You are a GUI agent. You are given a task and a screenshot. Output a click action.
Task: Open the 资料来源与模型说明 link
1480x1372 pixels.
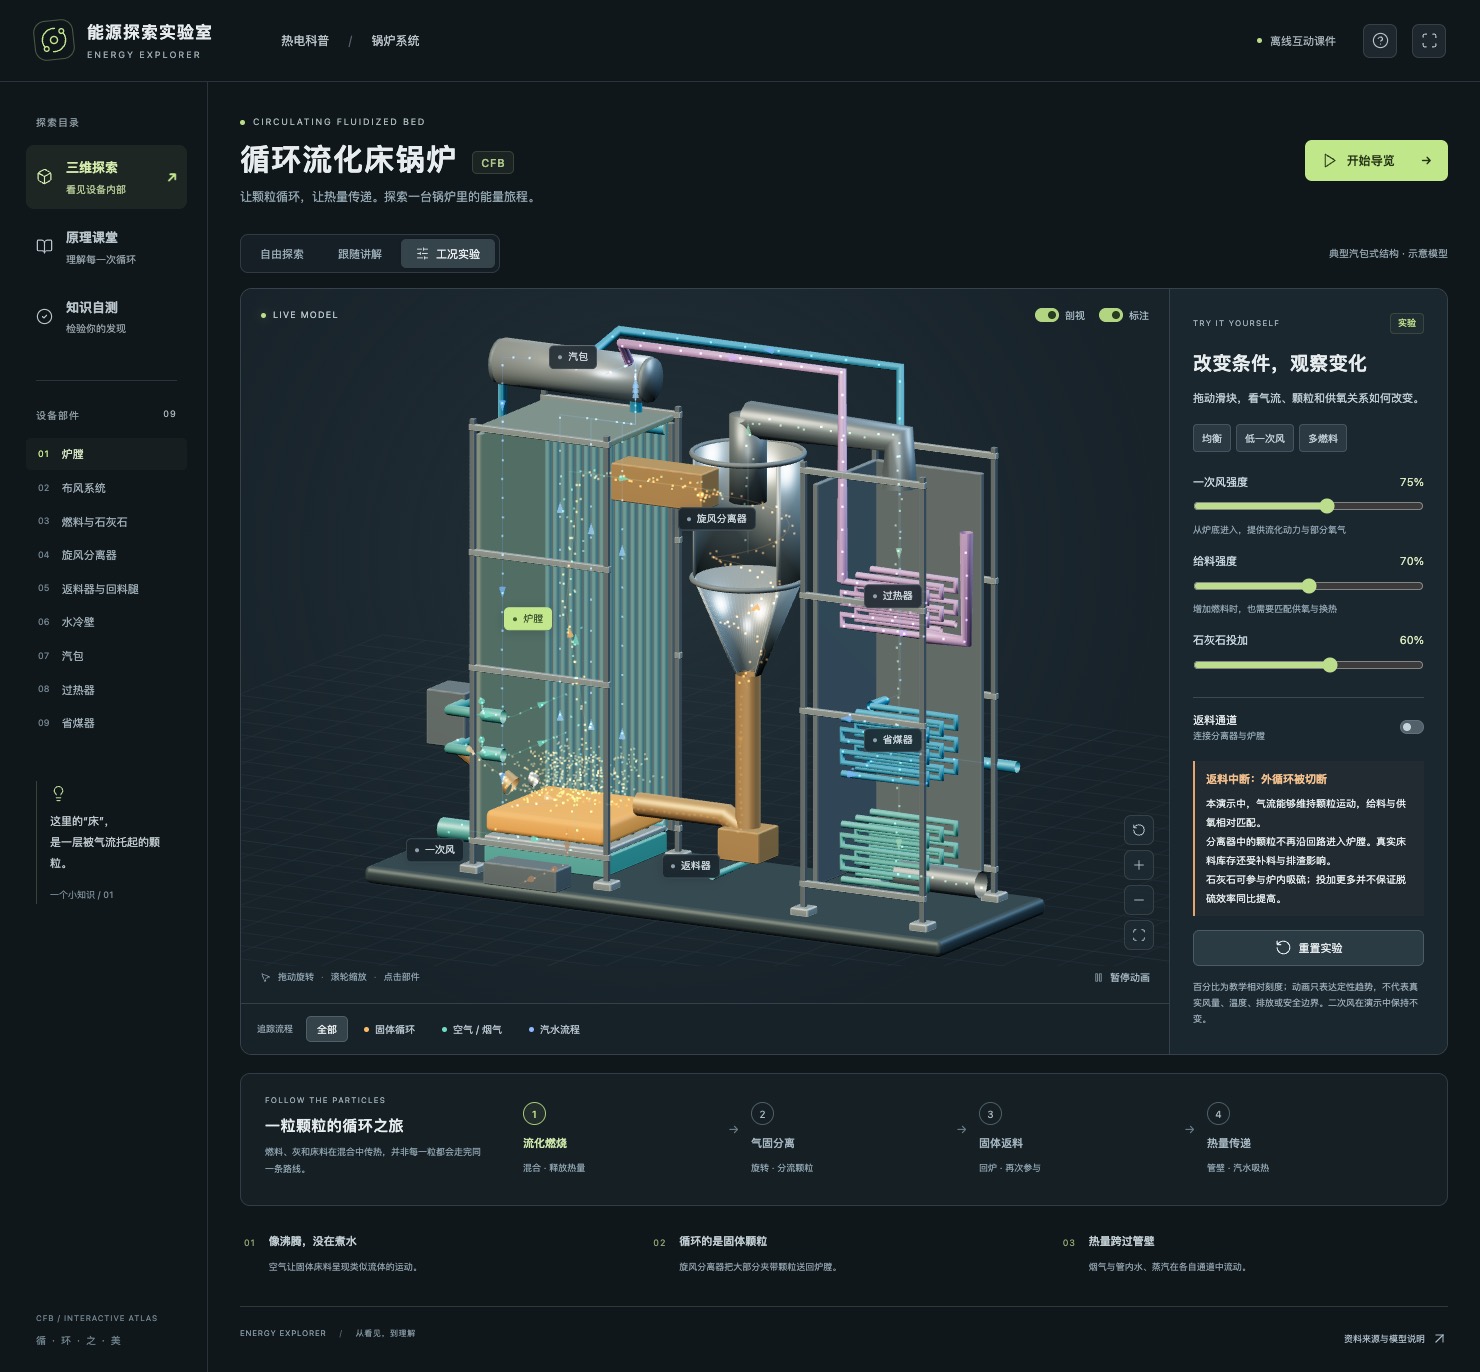1394,1339
